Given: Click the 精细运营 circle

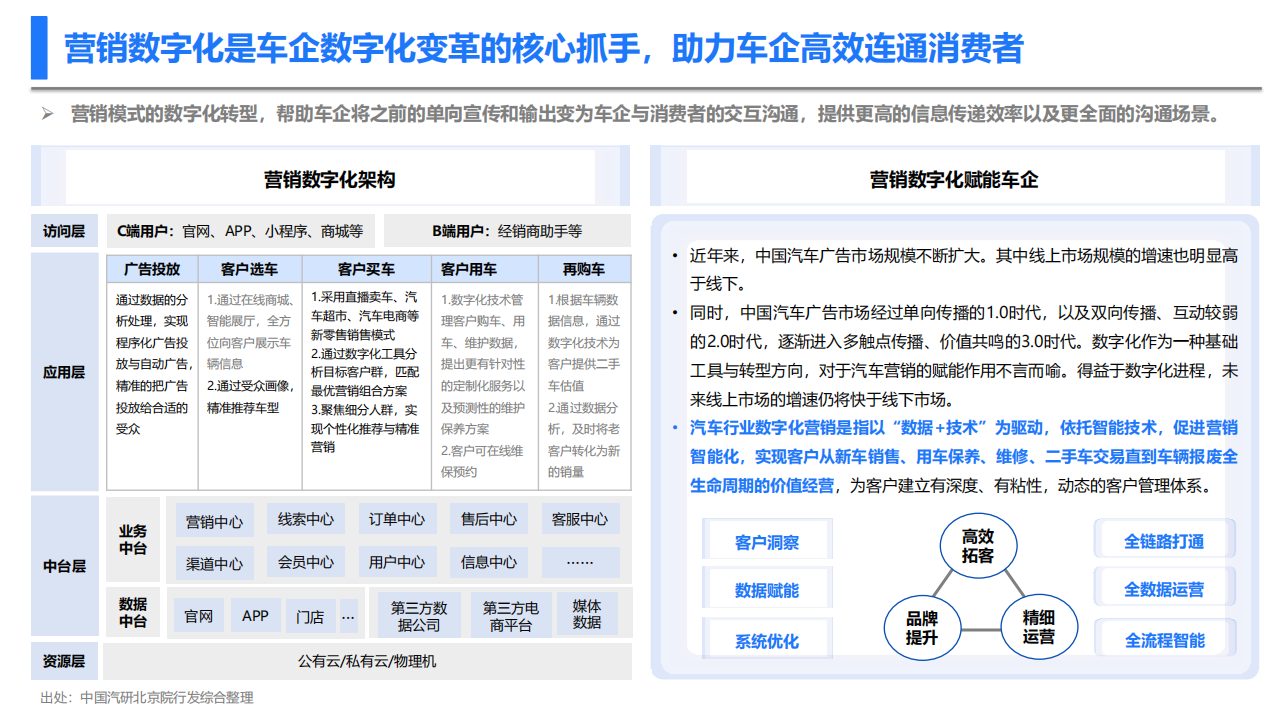Looking at the screenshot, I should click(x=1038, y=628).
